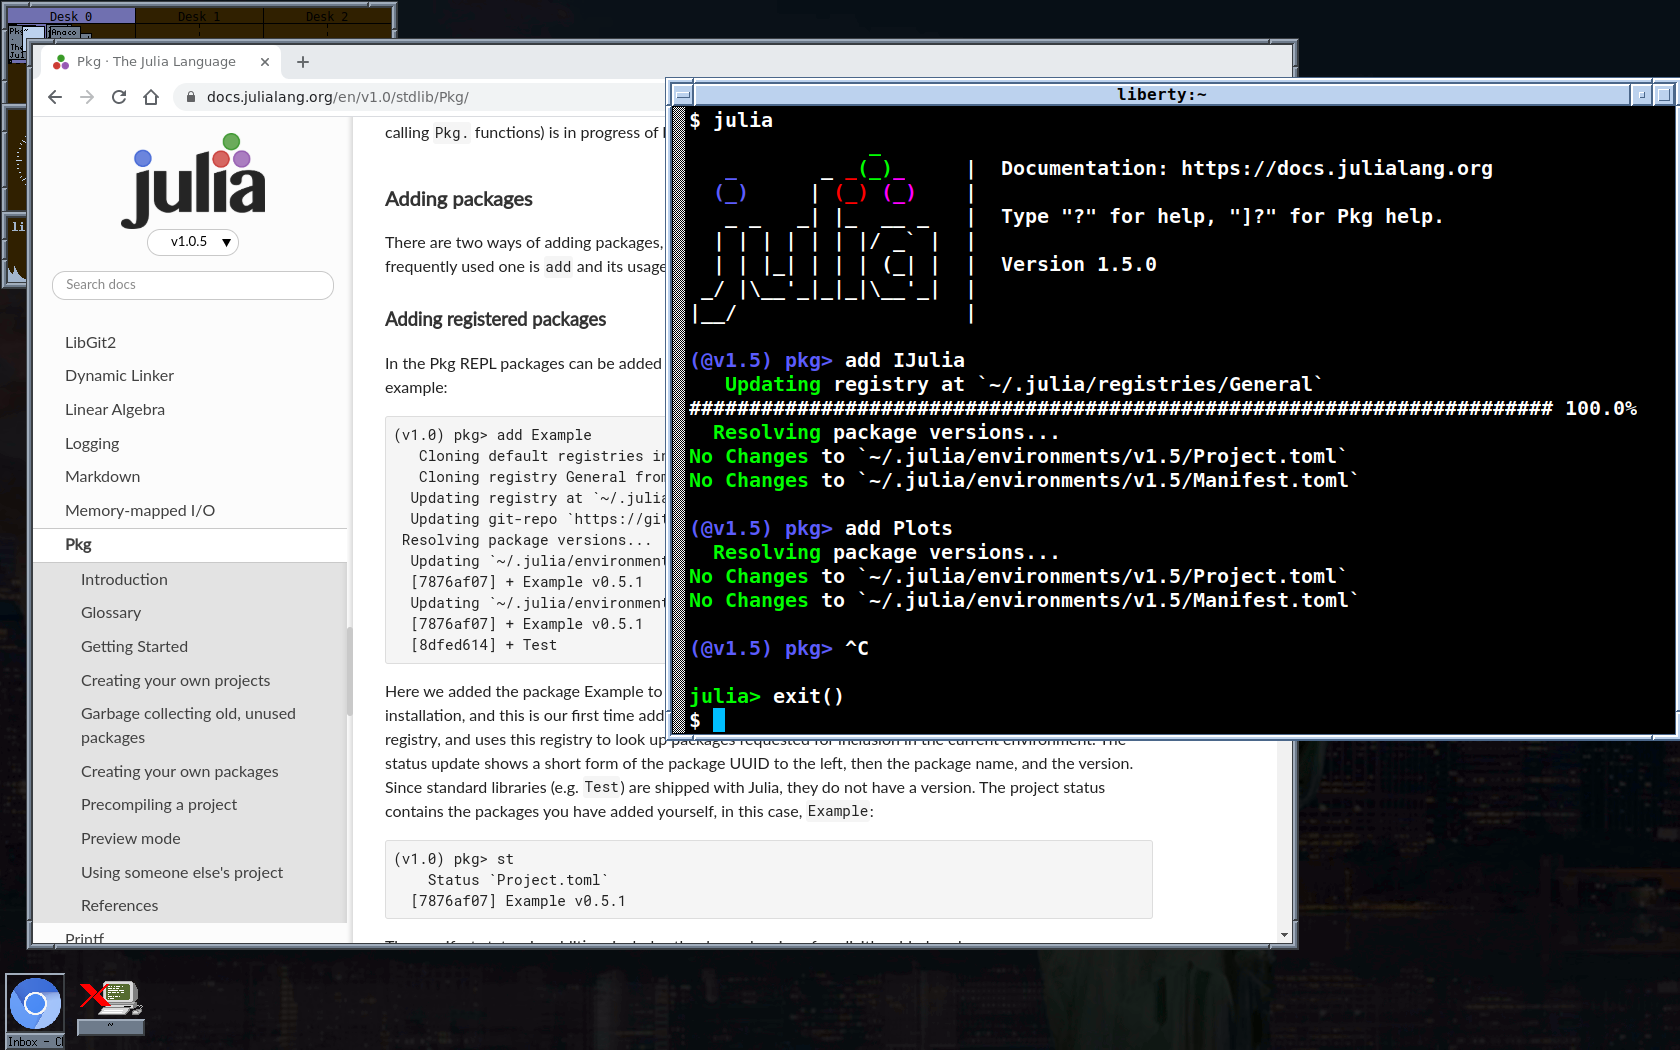
Task: Click the browser Back arrow
Action: [x=55, y=97]
